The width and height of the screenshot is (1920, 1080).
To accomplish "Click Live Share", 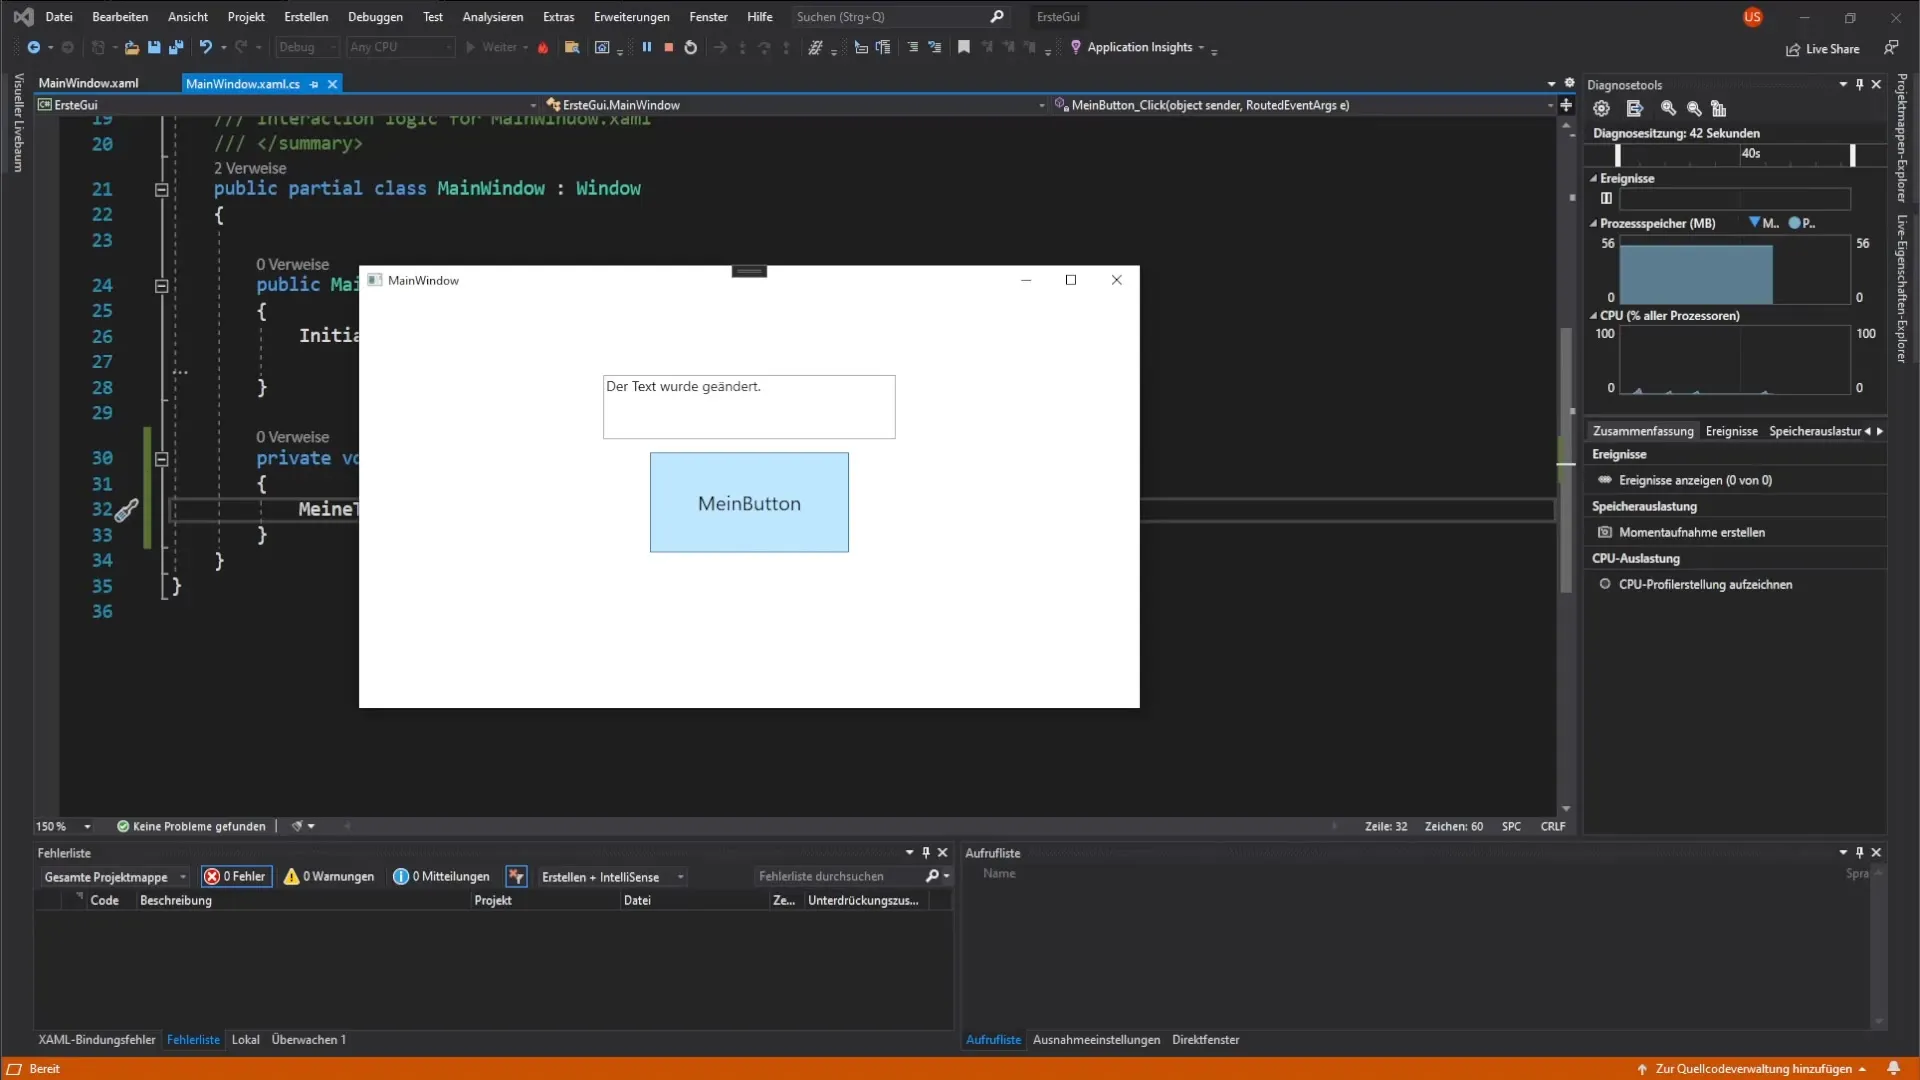I will click(1823, 49).
